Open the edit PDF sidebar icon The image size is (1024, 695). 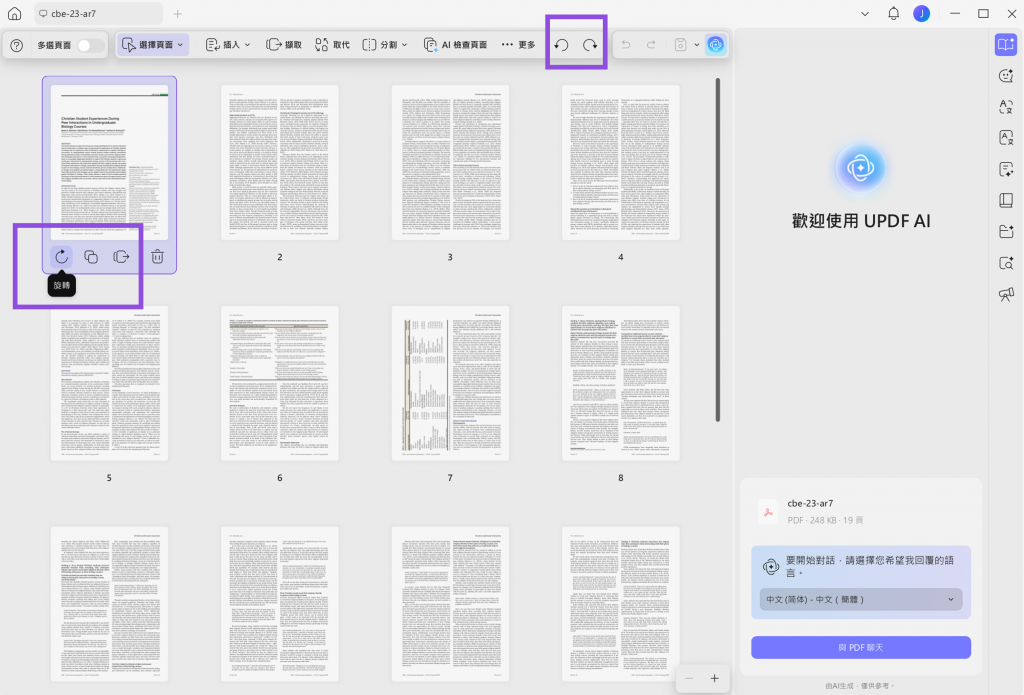click(x=1006, y=169)
